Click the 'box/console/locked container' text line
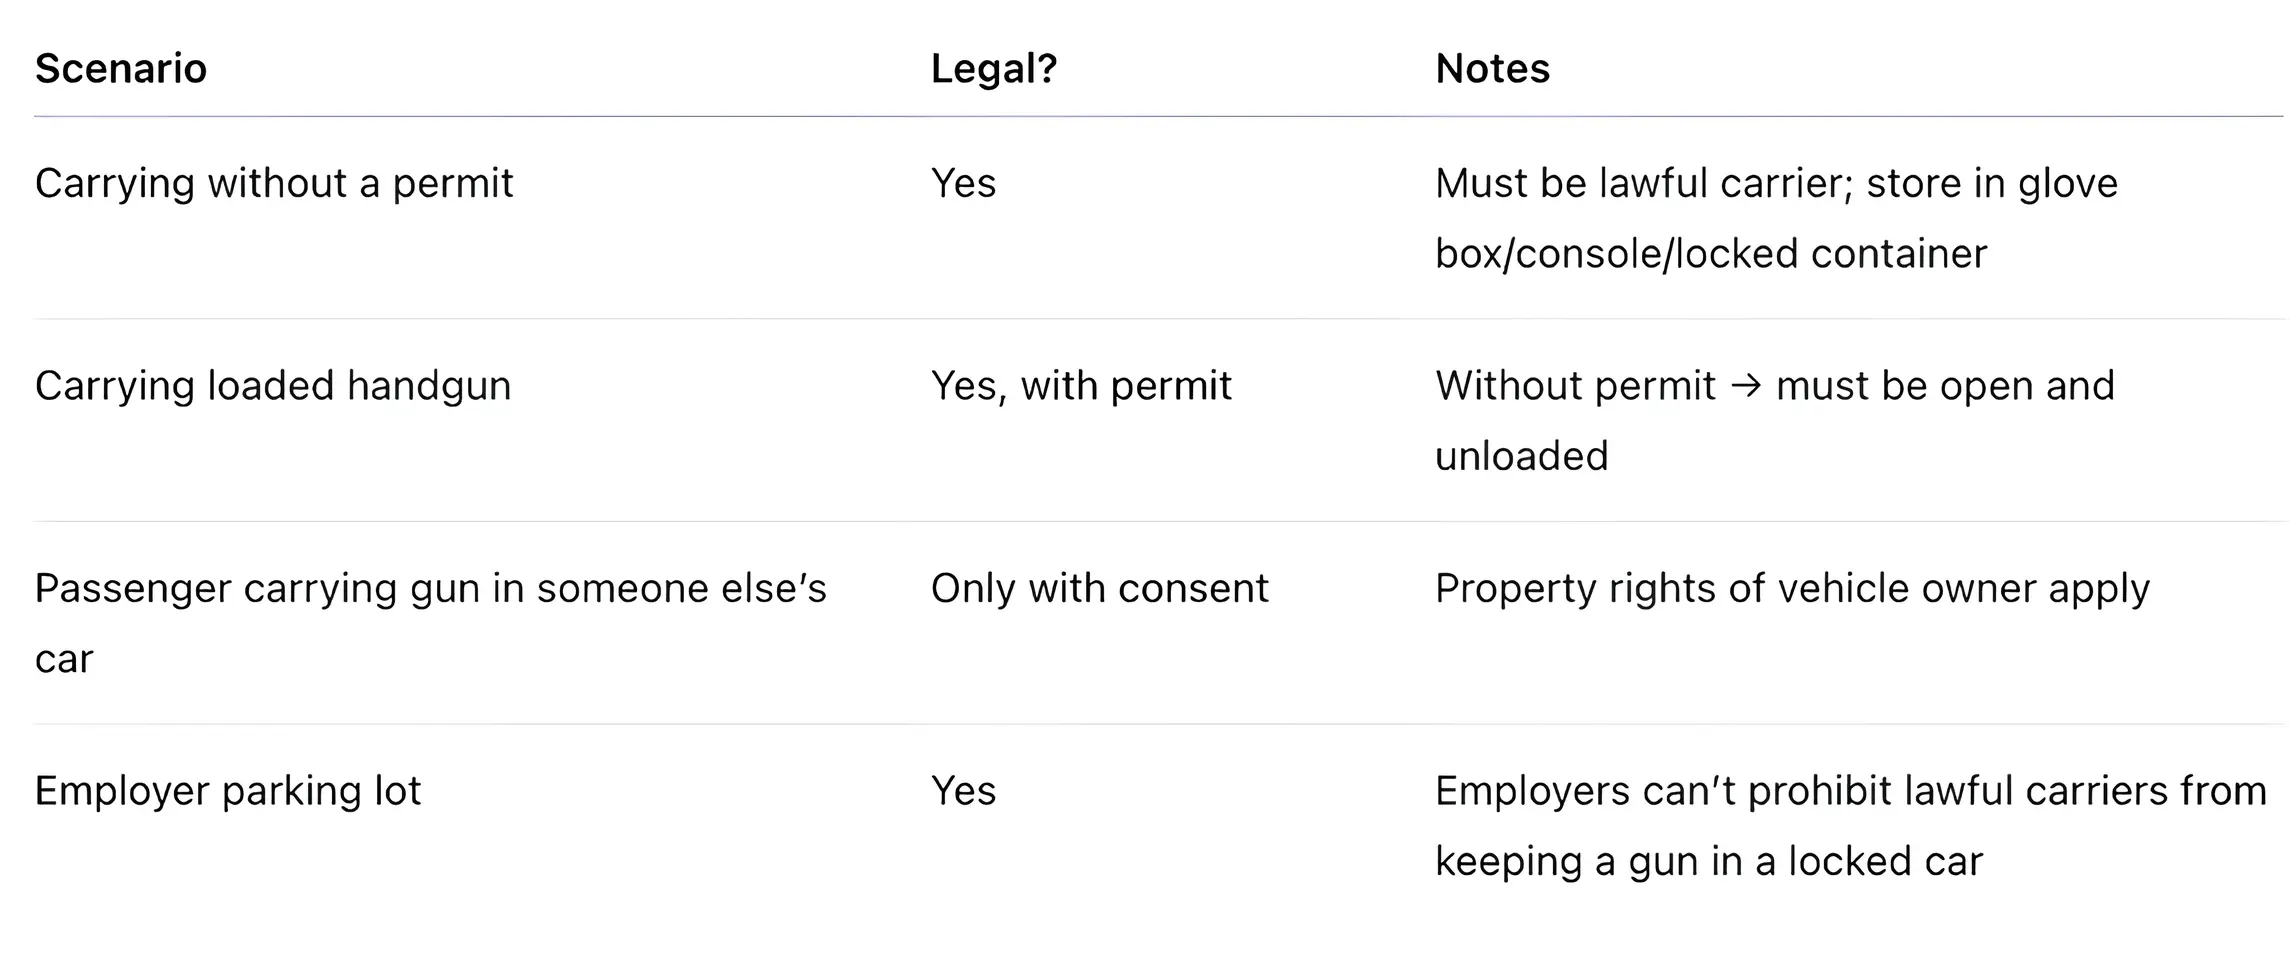 pos(1710,254)
